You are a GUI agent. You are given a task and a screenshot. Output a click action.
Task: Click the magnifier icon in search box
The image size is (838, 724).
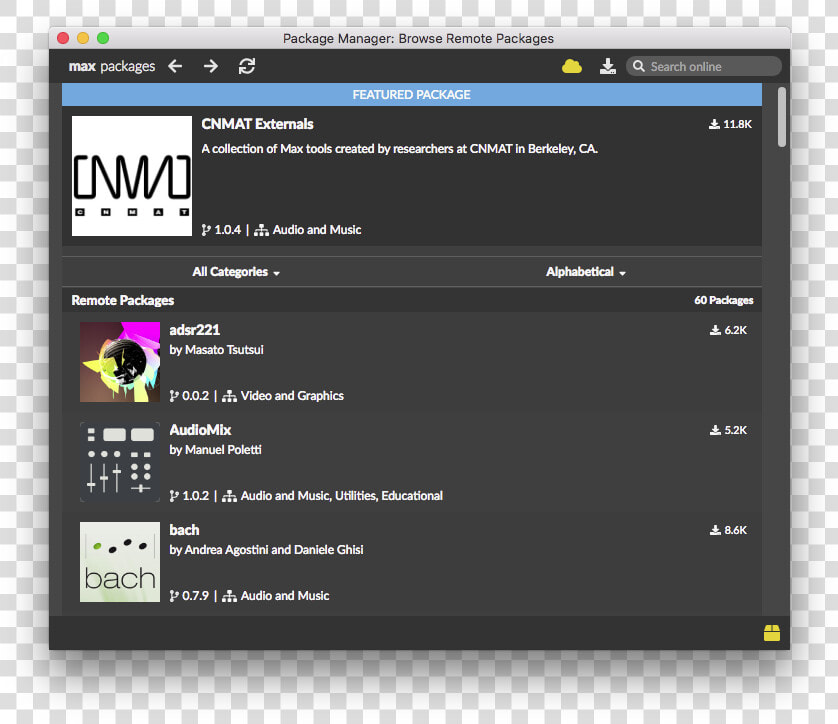pyautogui.click(x=638, y=66)
